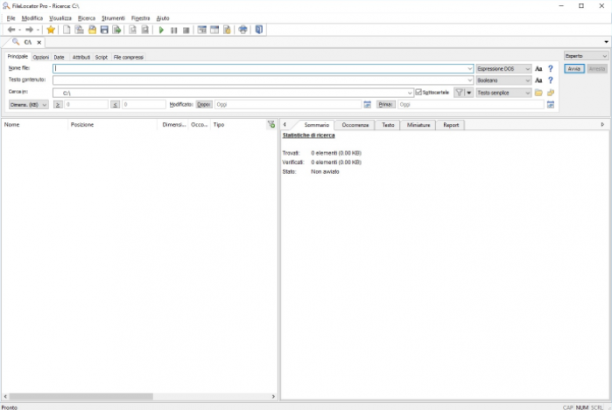Click help question mark beside Nome file
Image resolution: width=612 pixels, height=410 pixels.
point(550,69)
